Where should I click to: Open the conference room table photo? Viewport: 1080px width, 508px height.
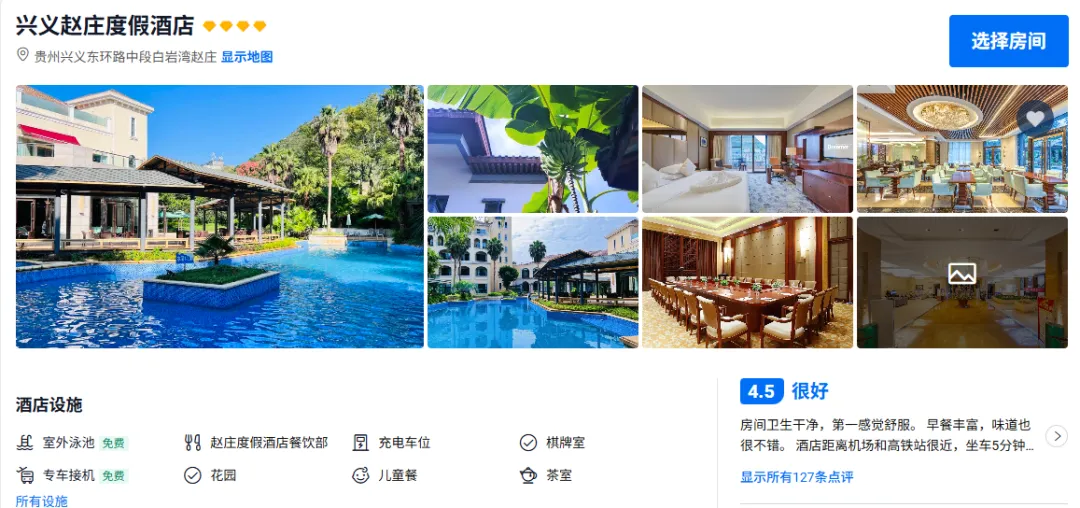747,282
